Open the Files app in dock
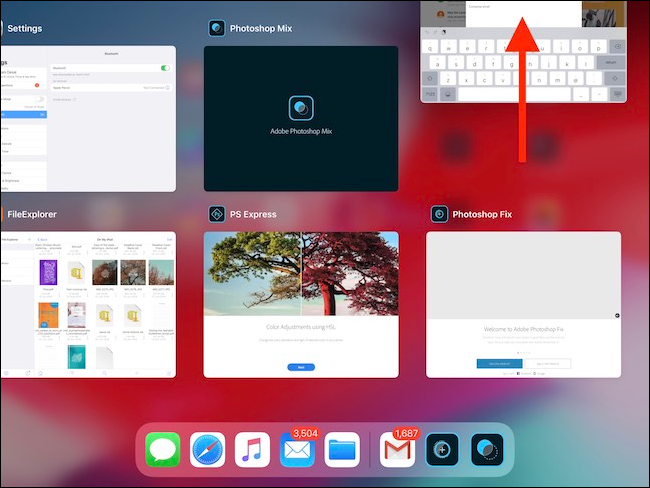Image resolution: width=650 pixels, height=488 pixels. pos(342,449)
